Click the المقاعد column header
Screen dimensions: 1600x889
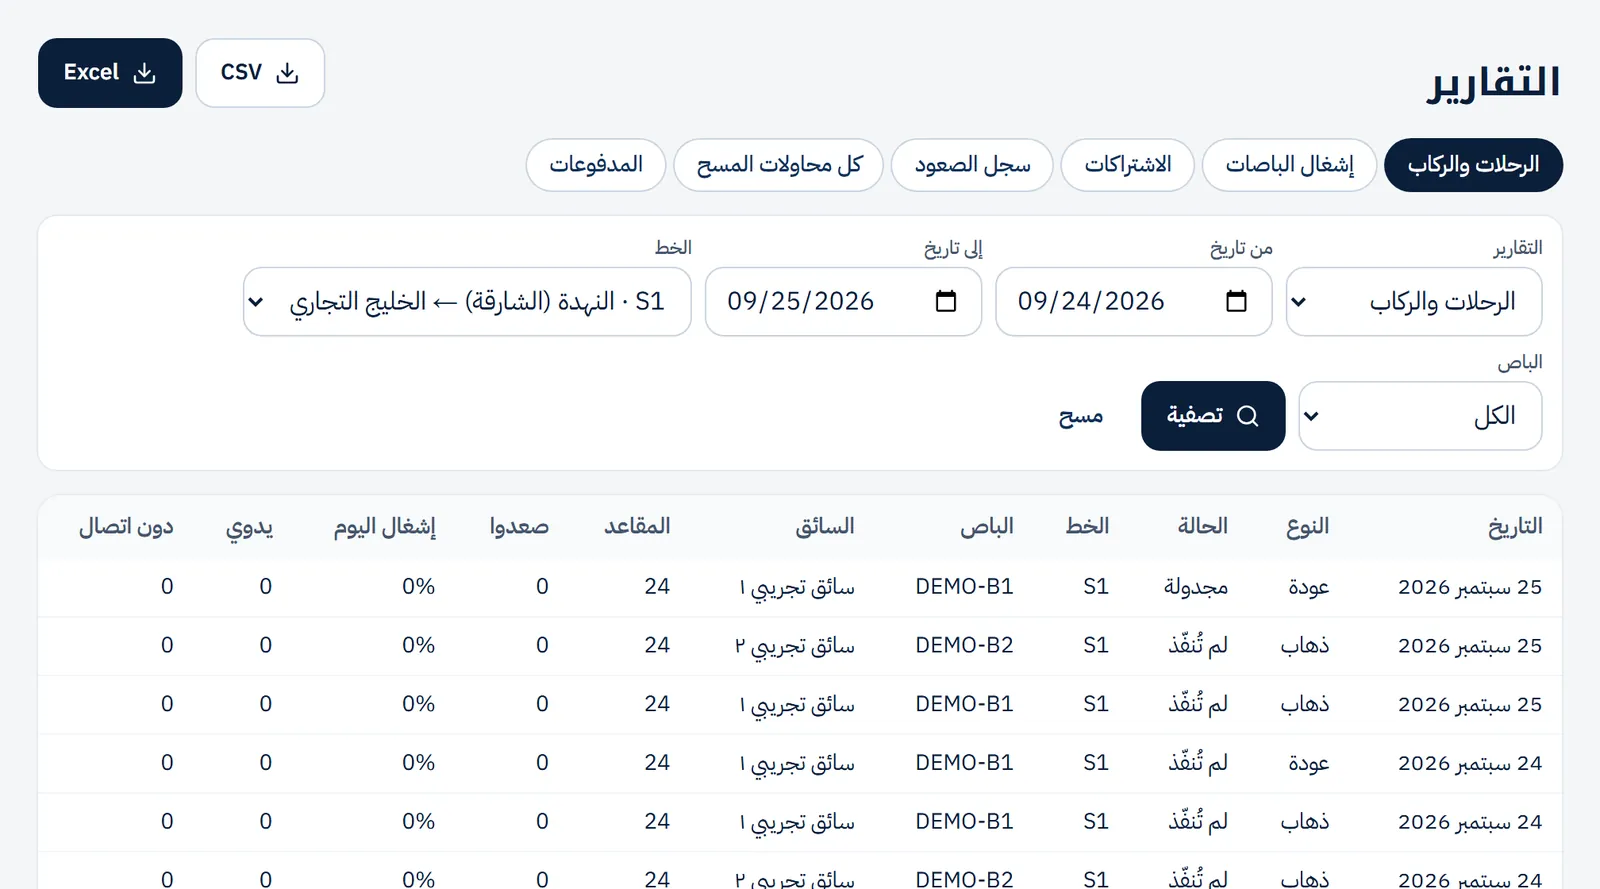coord(637,527)
